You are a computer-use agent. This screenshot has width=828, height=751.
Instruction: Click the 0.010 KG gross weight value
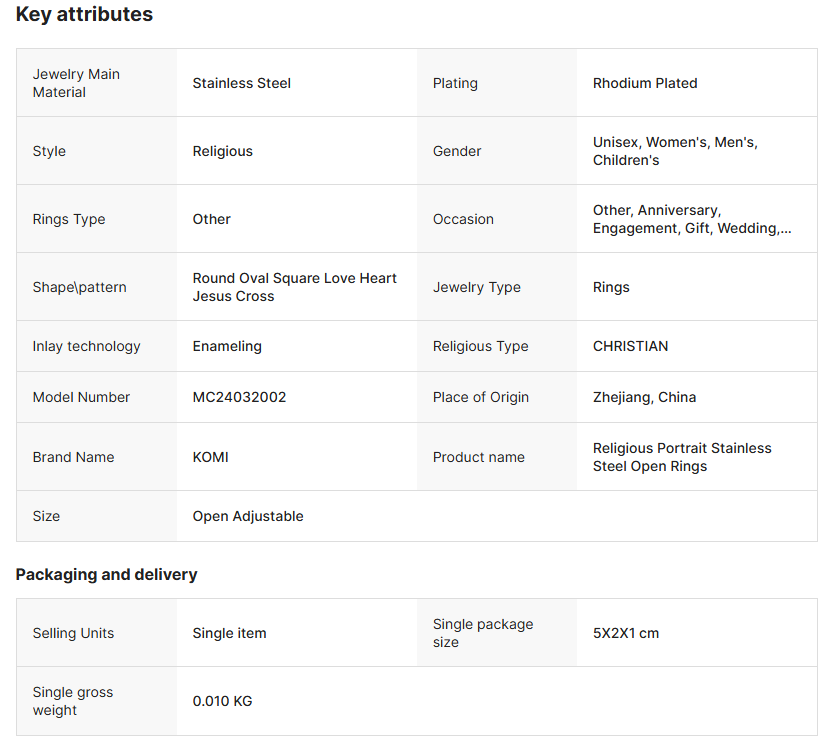pos(223,701)
